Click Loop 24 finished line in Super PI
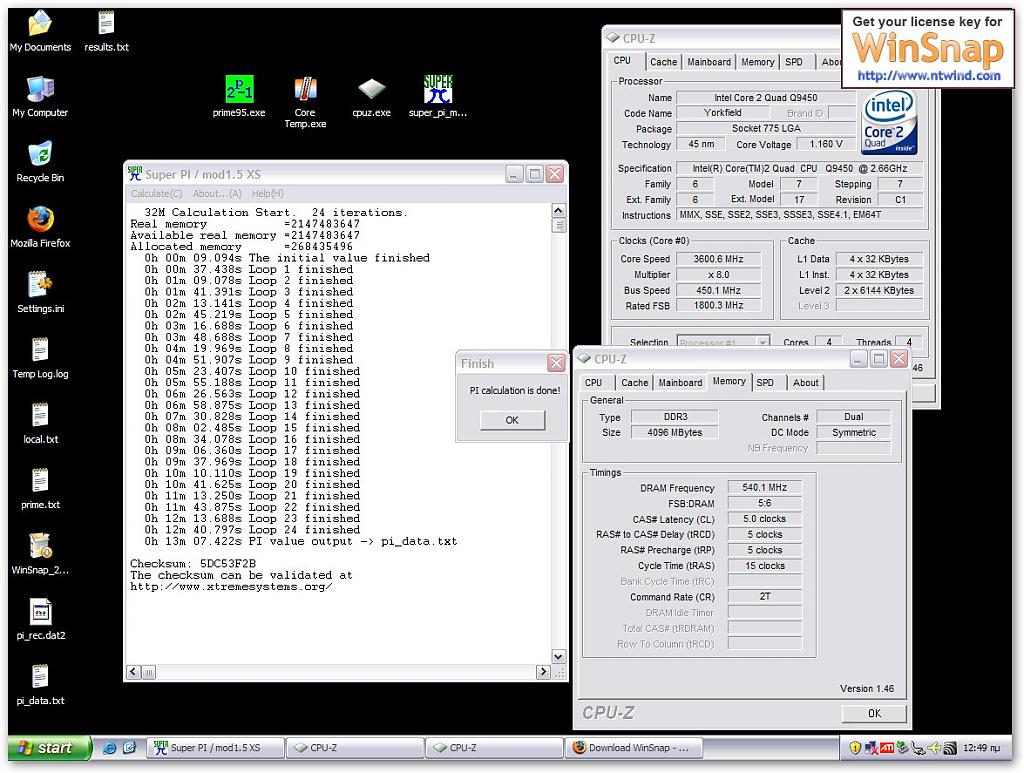The height and width of the screenshot is (773, 1024). 252,530
